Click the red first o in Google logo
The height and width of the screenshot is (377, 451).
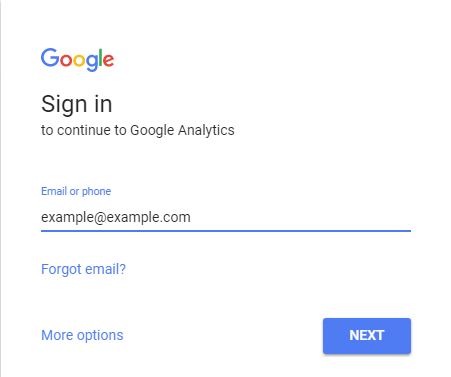66,61
